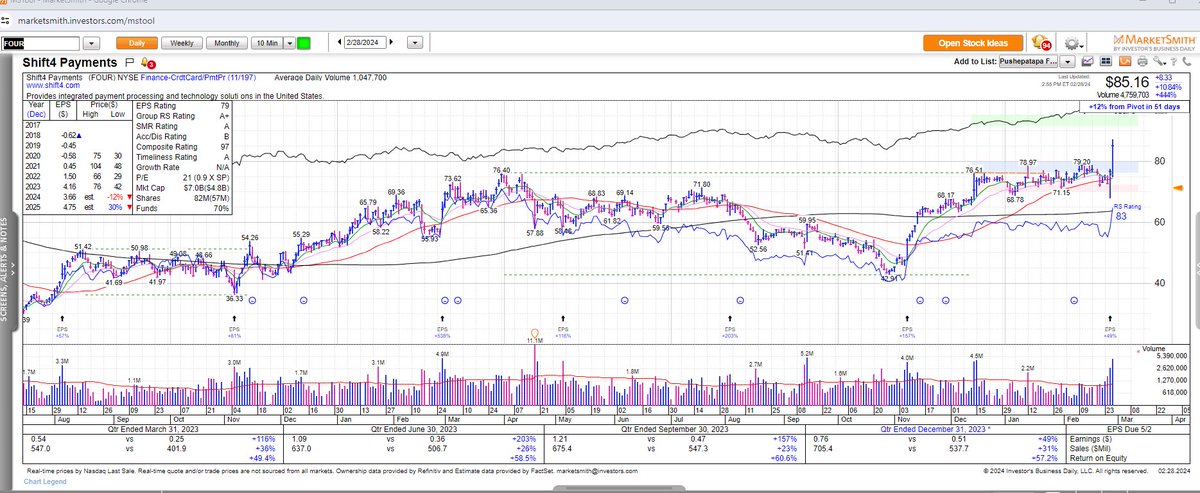Toggle the green real-time indicator square
The image size is (1200, 493).
click(x=303, y=44)
